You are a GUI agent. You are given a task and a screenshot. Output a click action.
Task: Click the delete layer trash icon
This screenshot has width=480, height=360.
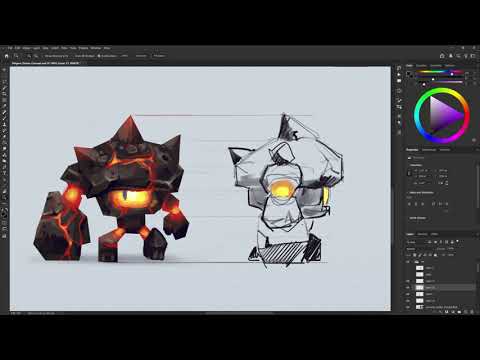(472, 312)
